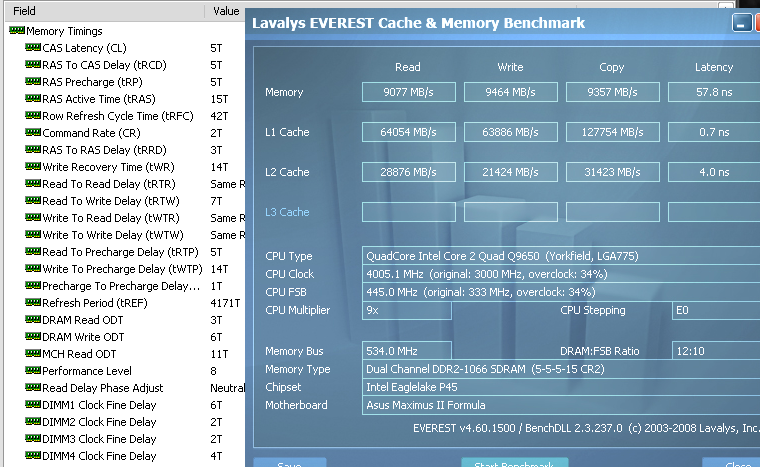The height and width of the screenshot is (467, 760).
Task: Click the memory icon beside DRAM Write ODT
Action: coord(33,336)
